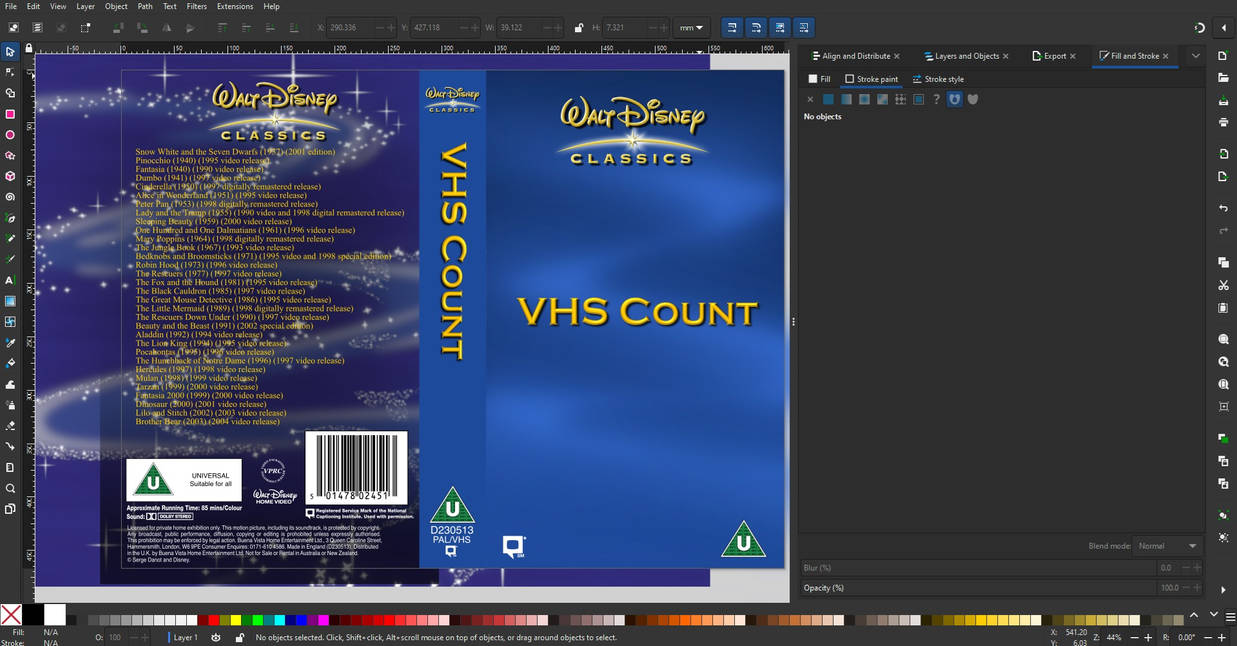Viewport: 1237px width, 646px height.
Task: Select the Gradient tool
Action: click(x=10, y=301)
